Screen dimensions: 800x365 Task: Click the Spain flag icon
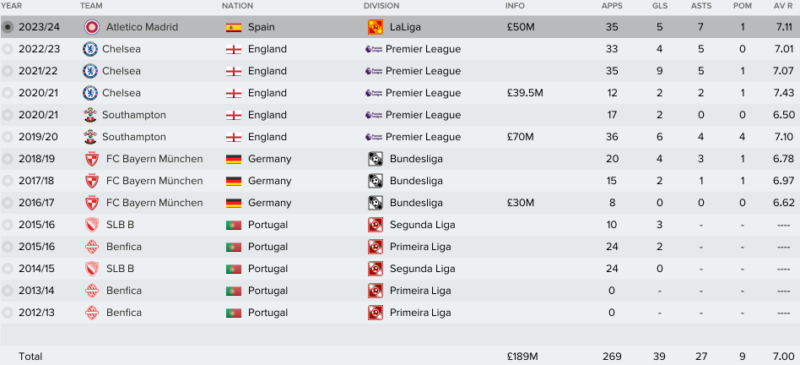tap(234, 27)
